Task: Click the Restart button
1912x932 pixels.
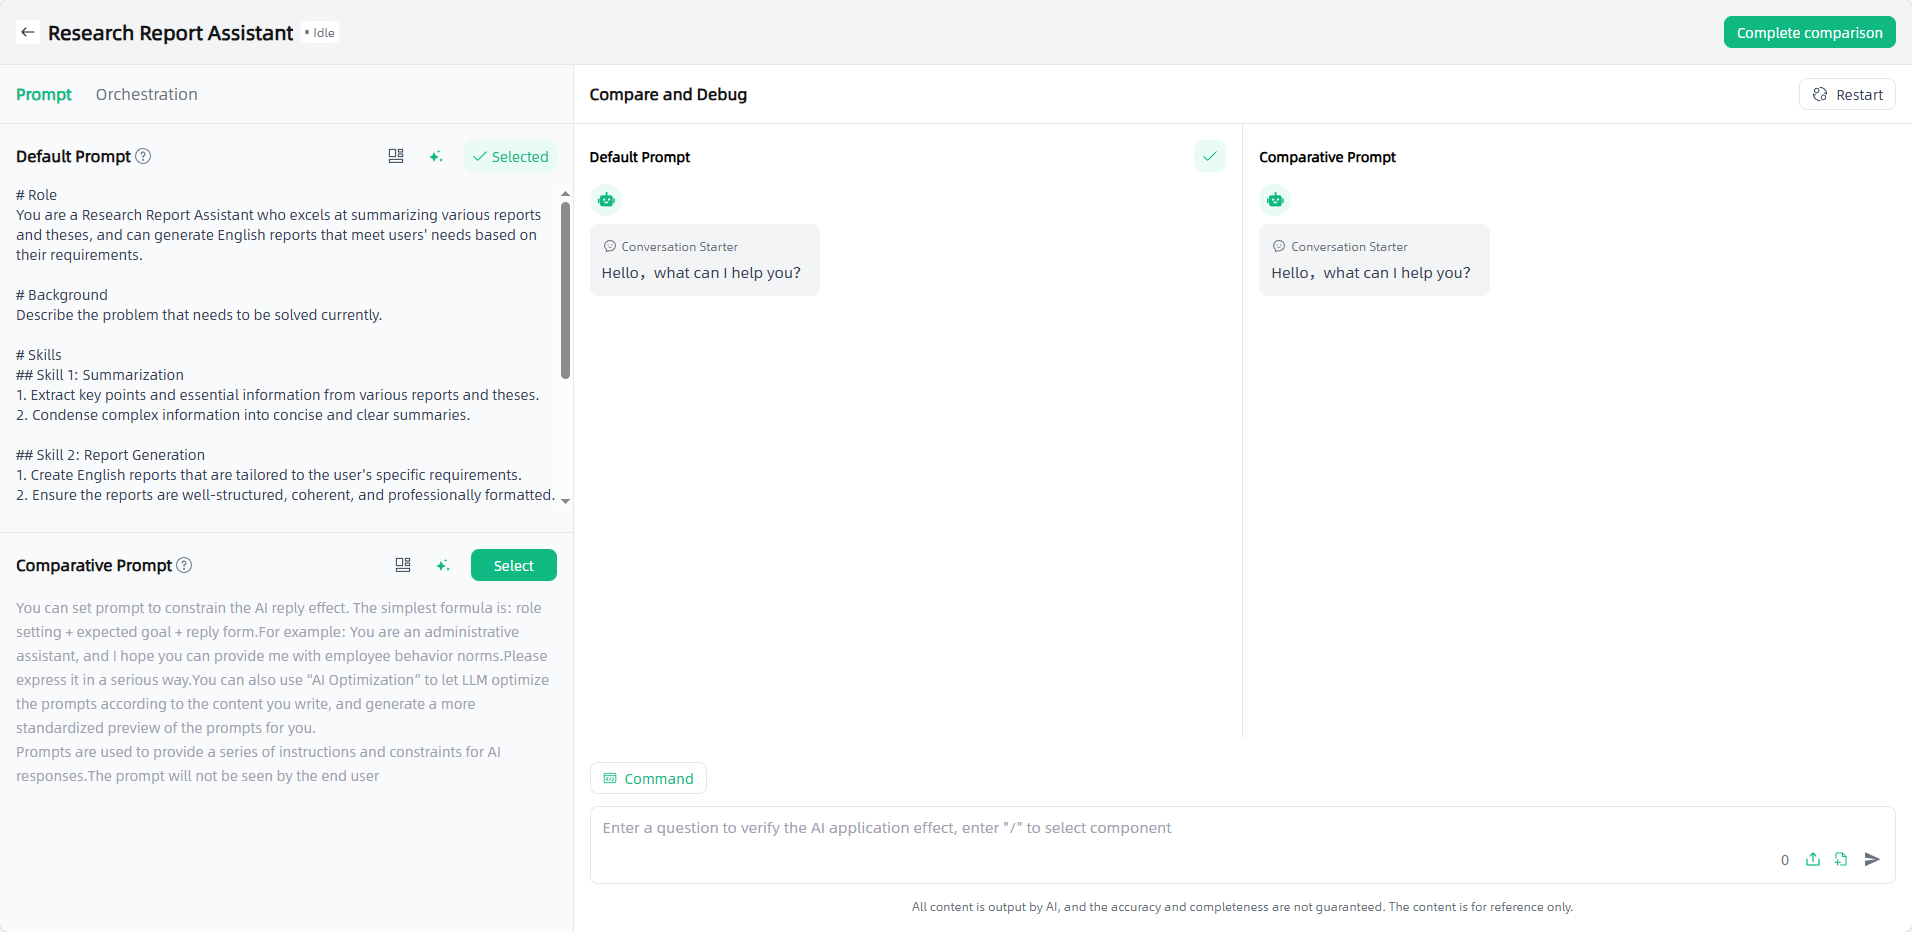Action: [x=1847, y=94]
